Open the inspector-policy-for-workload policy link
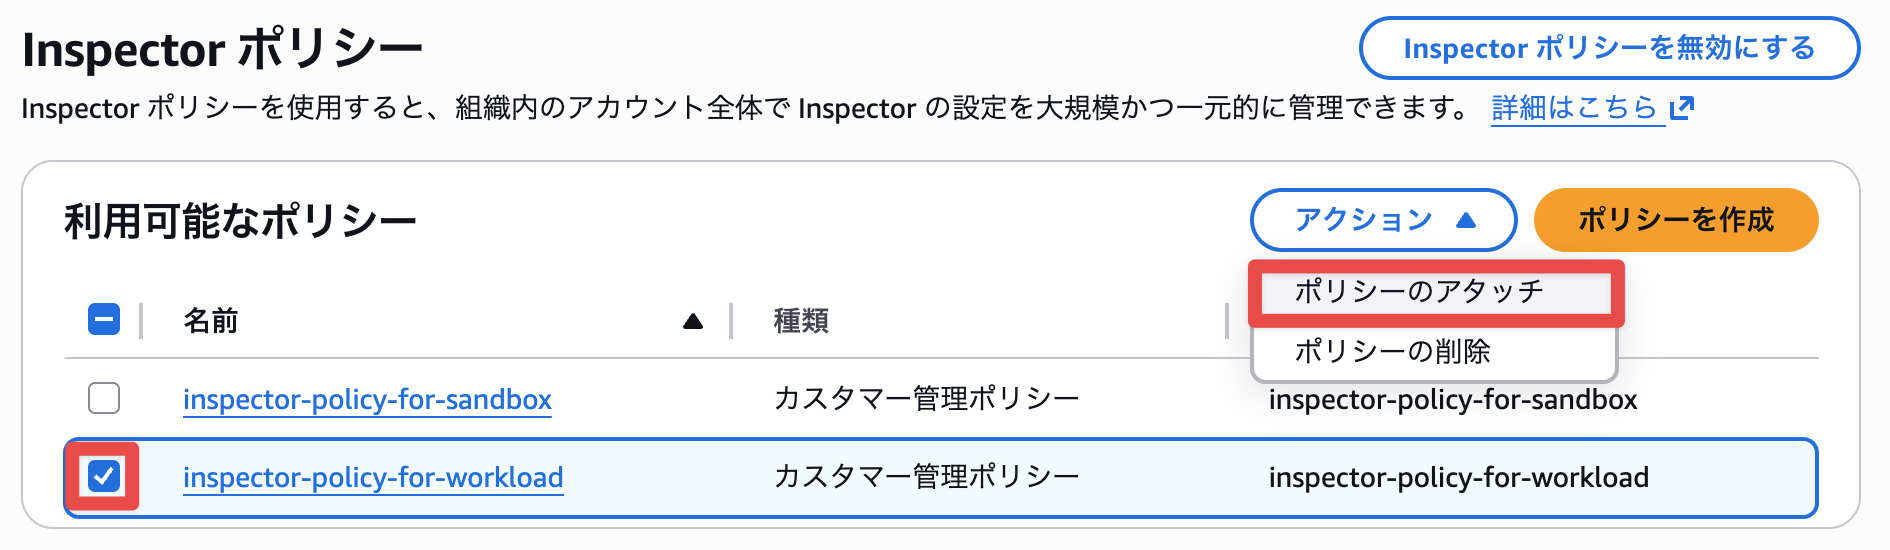This screenshot has width=1890, height=550. 373,478
